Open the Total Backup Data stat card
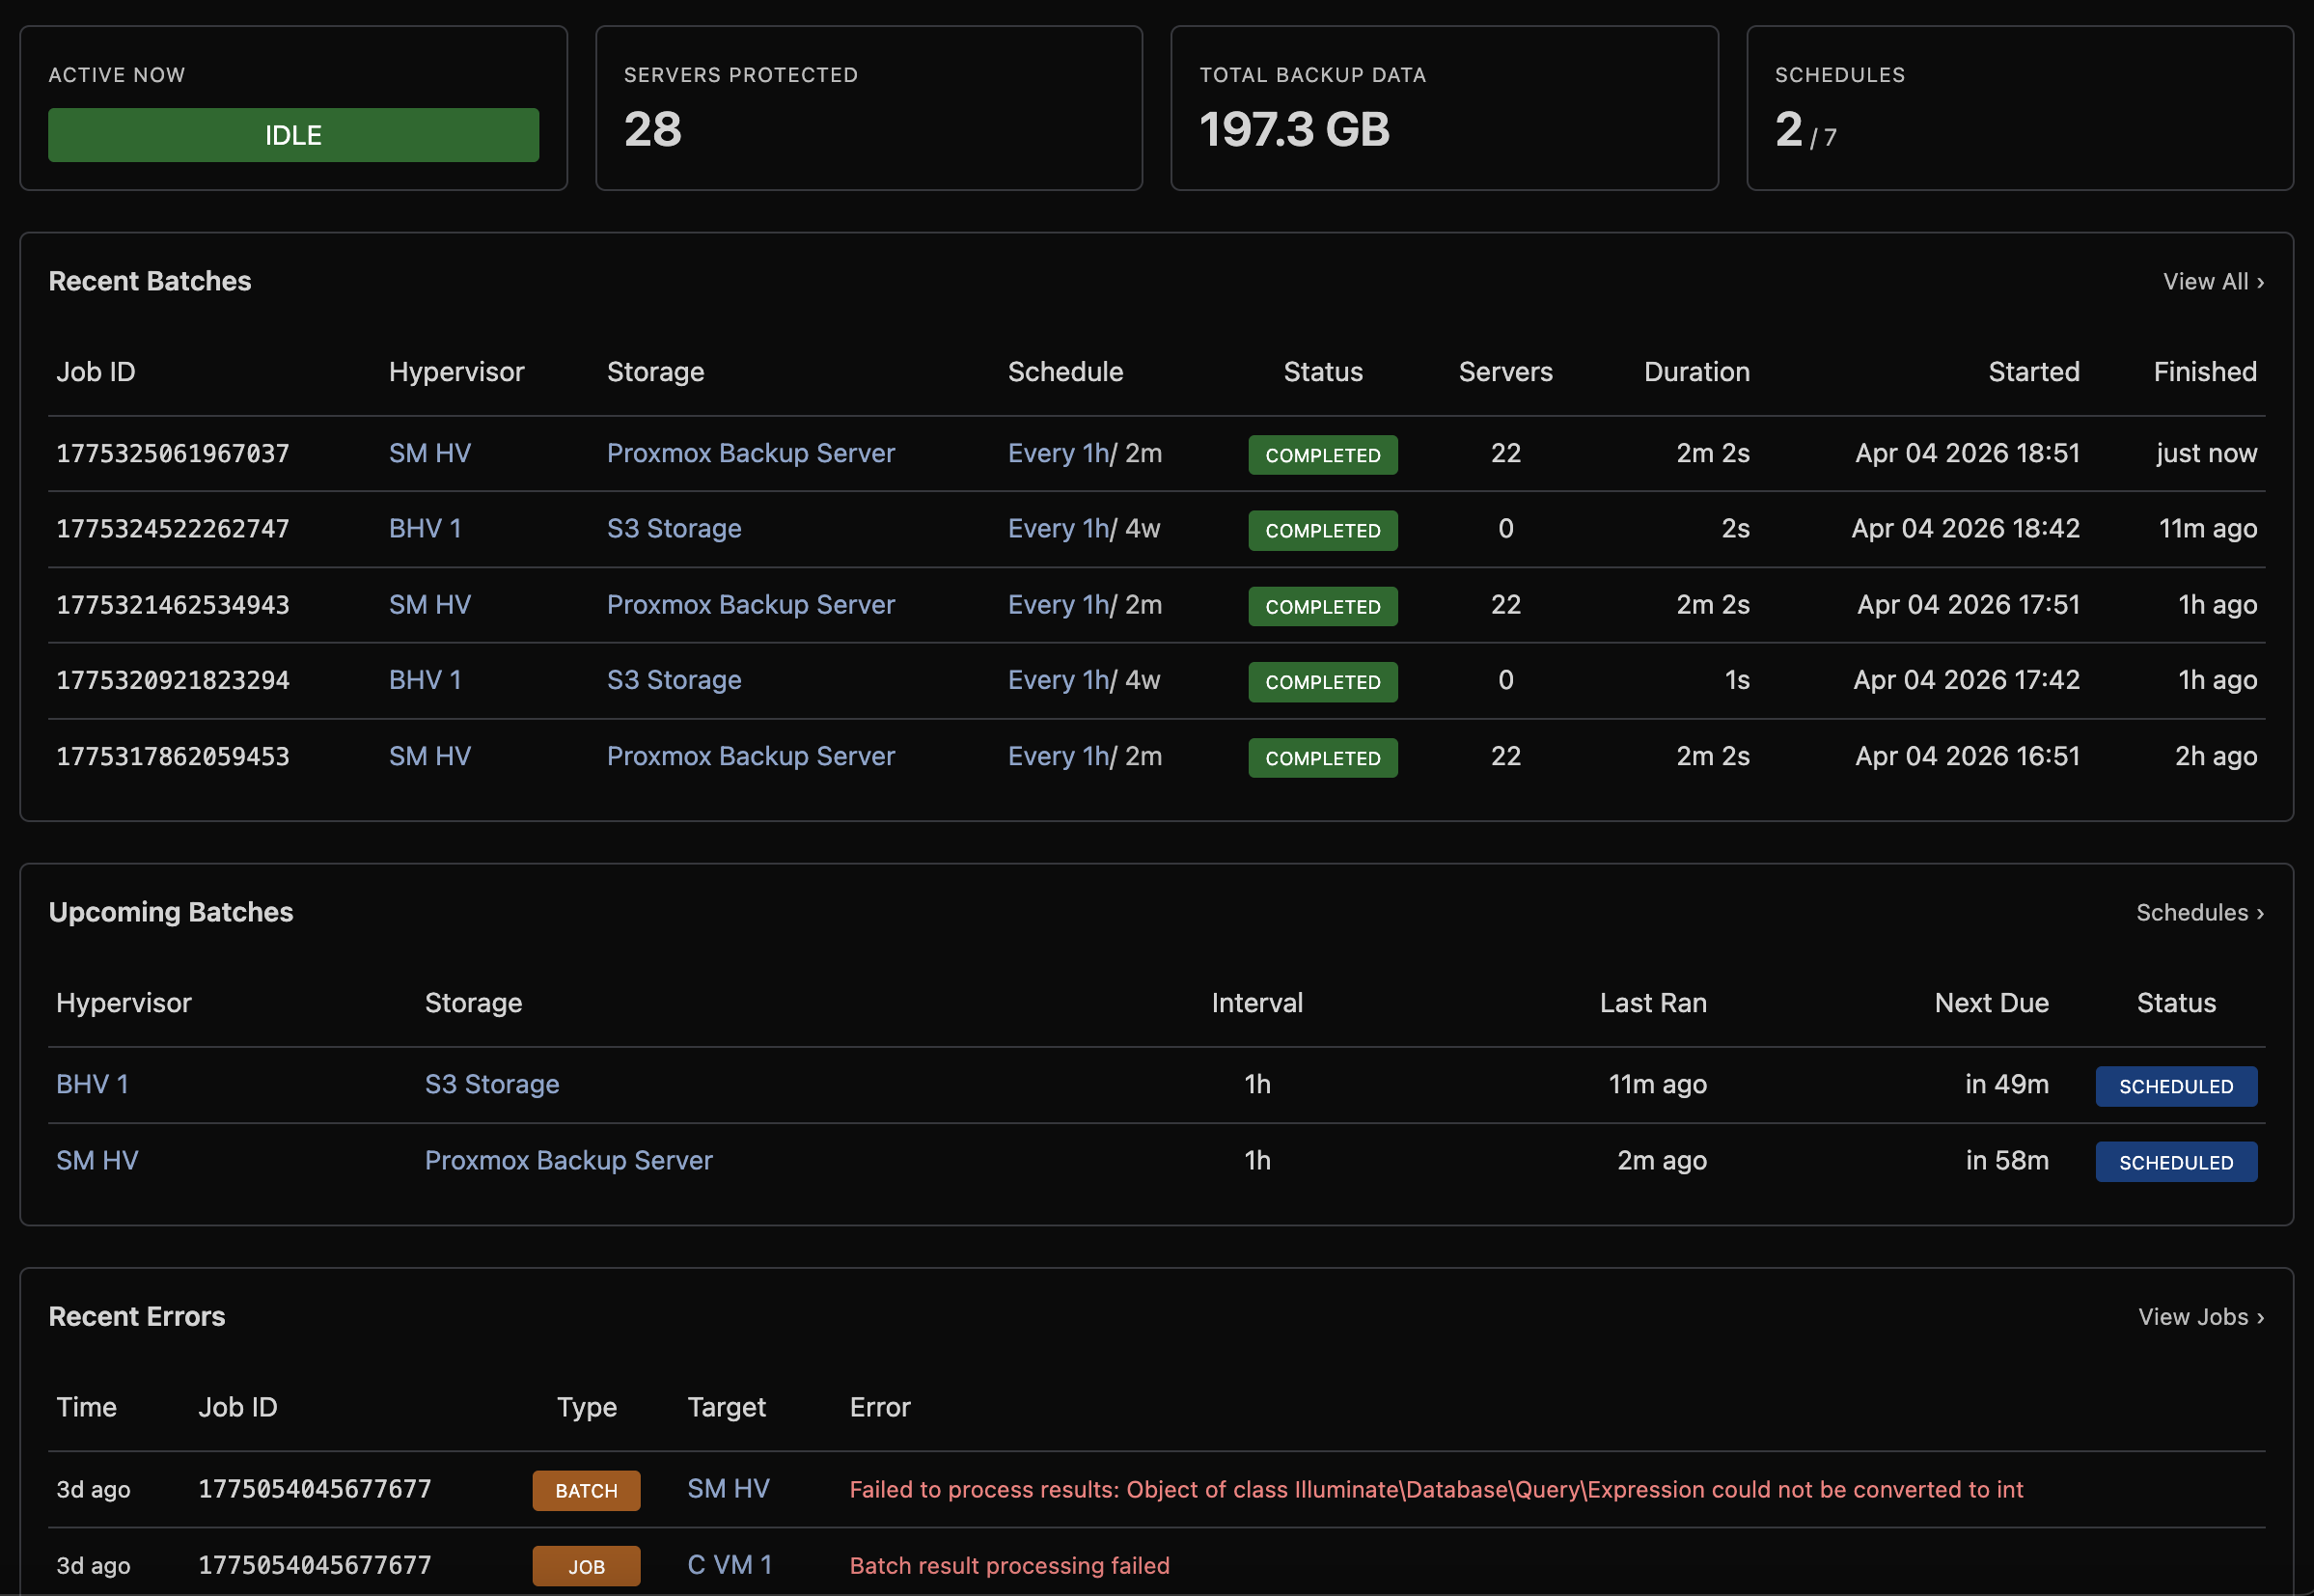Viewport: 2314px width, 1596px height. (1444, 107)
